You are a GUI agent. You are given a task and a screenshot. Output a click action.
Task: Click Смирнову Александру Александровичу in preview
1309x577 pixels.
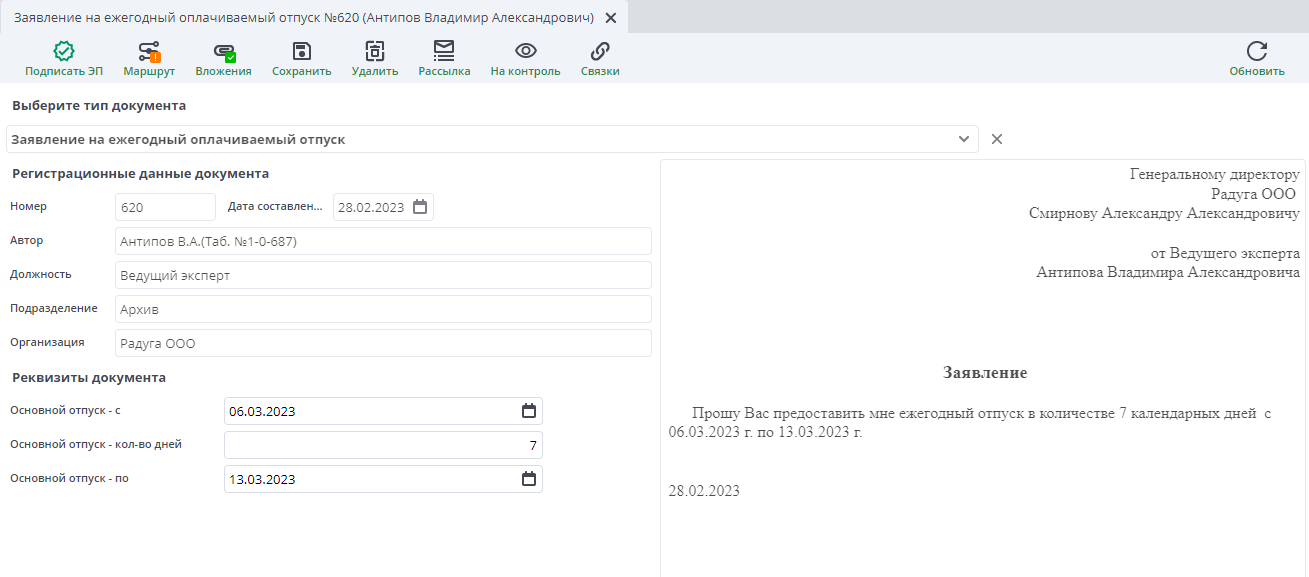coord(1164,213)
